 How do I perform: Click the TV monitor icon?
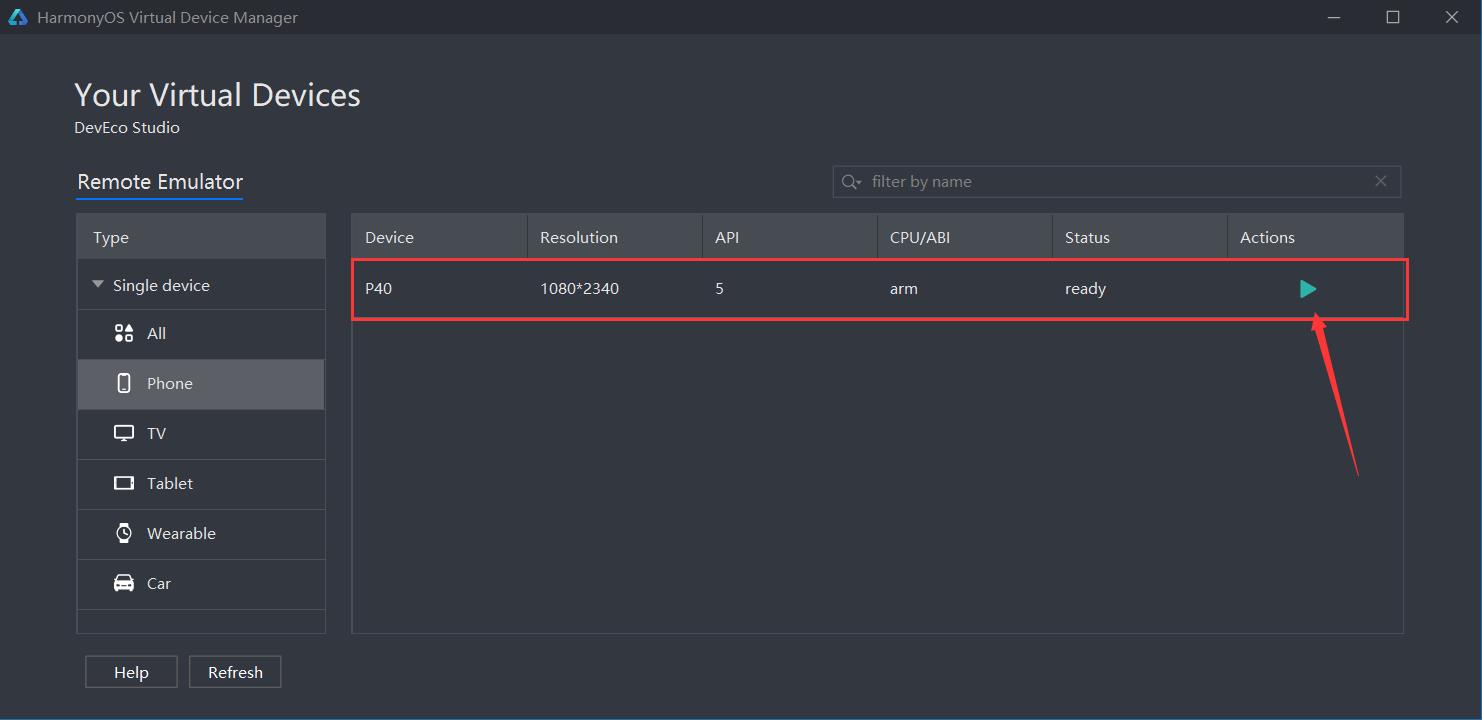point(124,433)
